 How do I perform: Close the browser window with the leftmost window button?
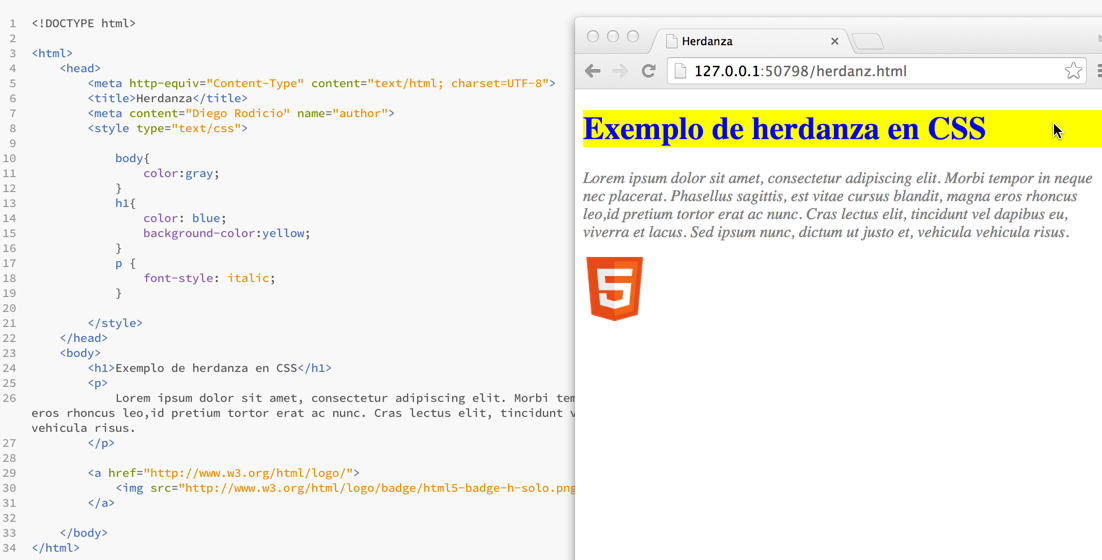pos(593,36)
